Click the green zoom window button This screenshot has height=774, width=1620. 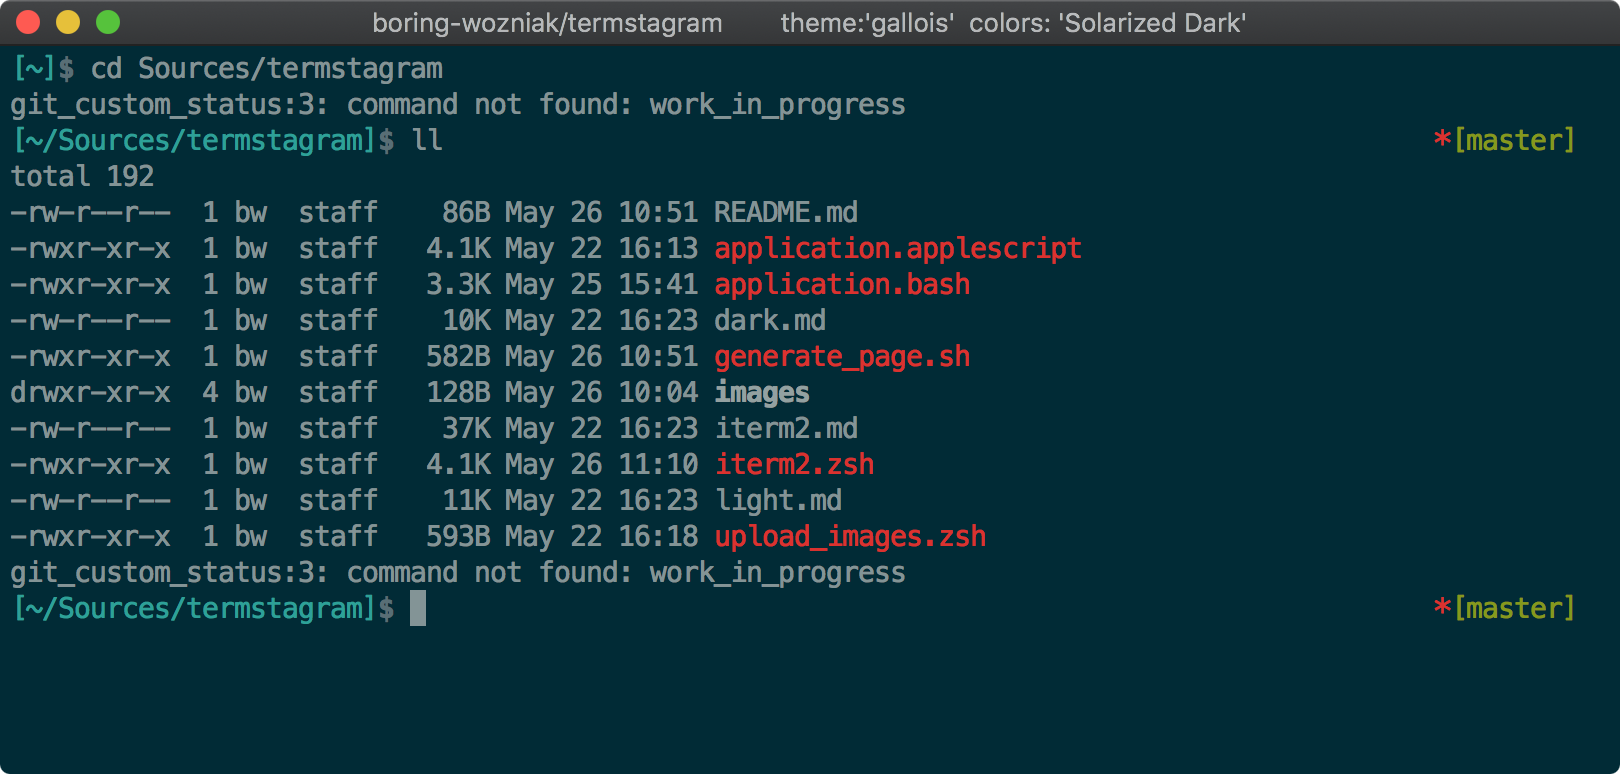108,22
